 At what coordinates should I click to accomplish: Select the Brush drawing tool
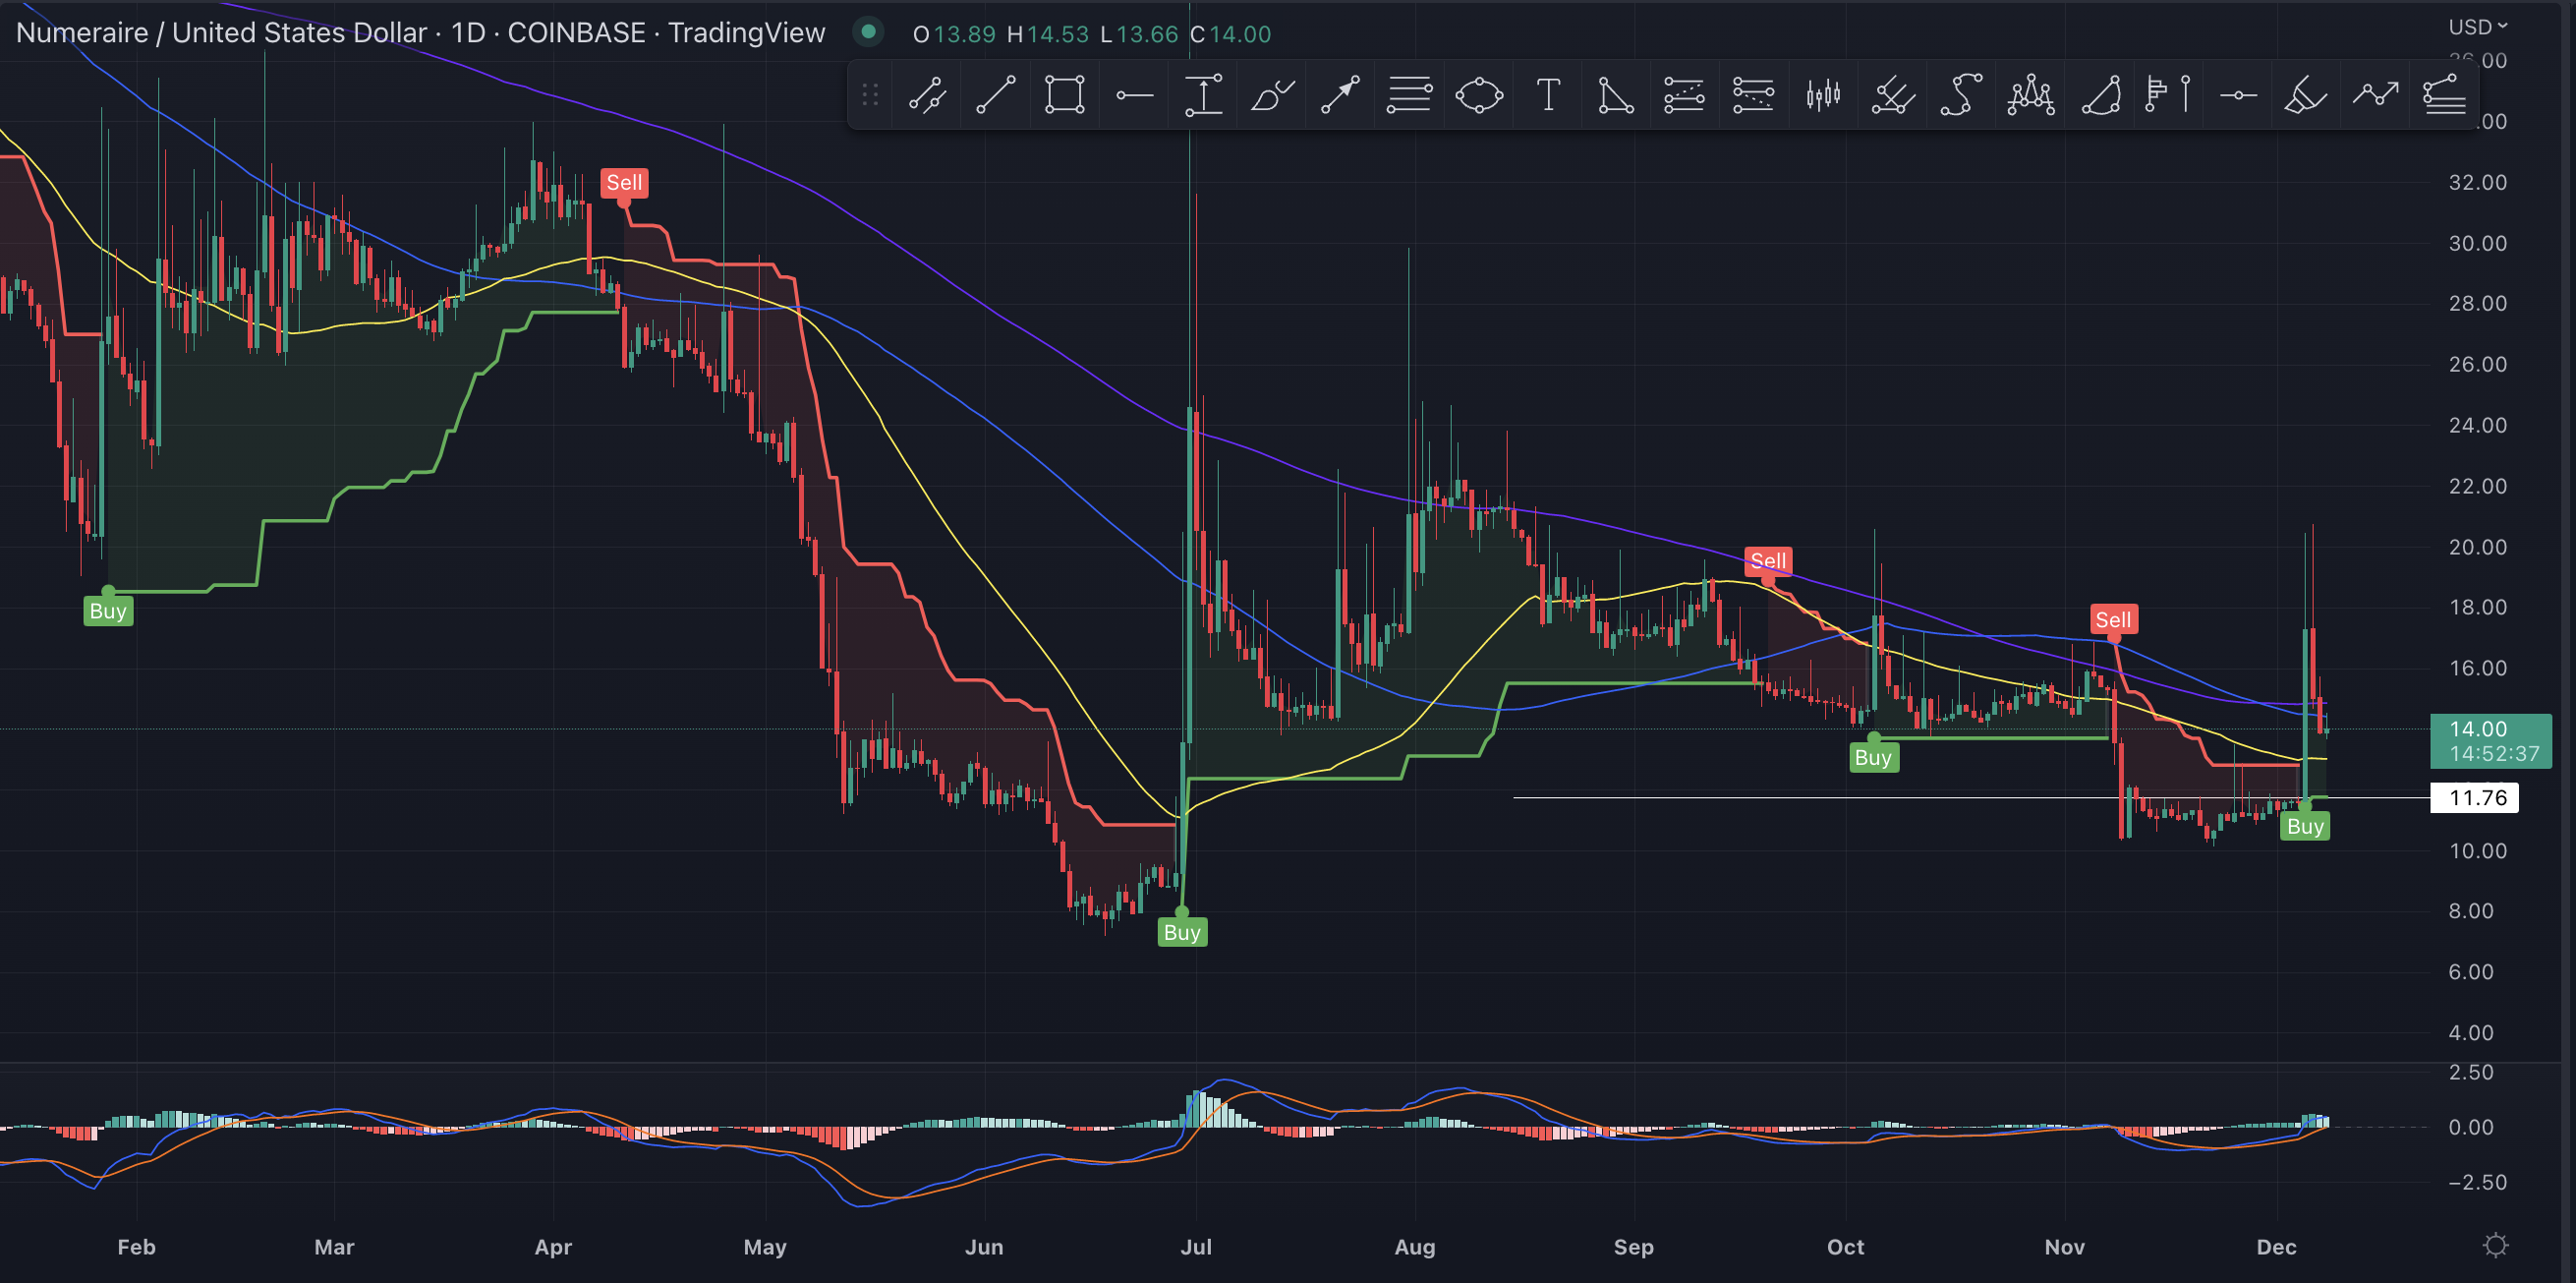pos(1272,95)
